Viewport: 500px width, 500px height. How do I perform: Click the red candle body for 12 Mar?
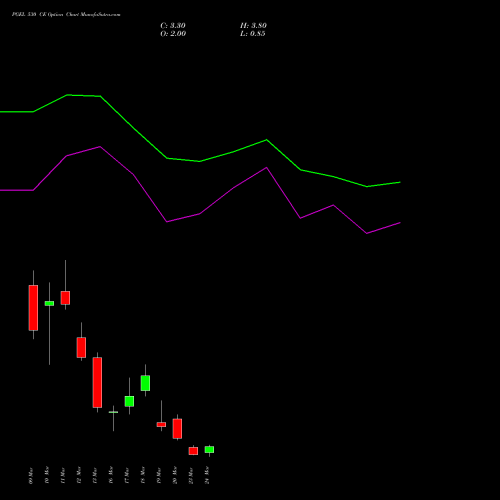[81, 348]
